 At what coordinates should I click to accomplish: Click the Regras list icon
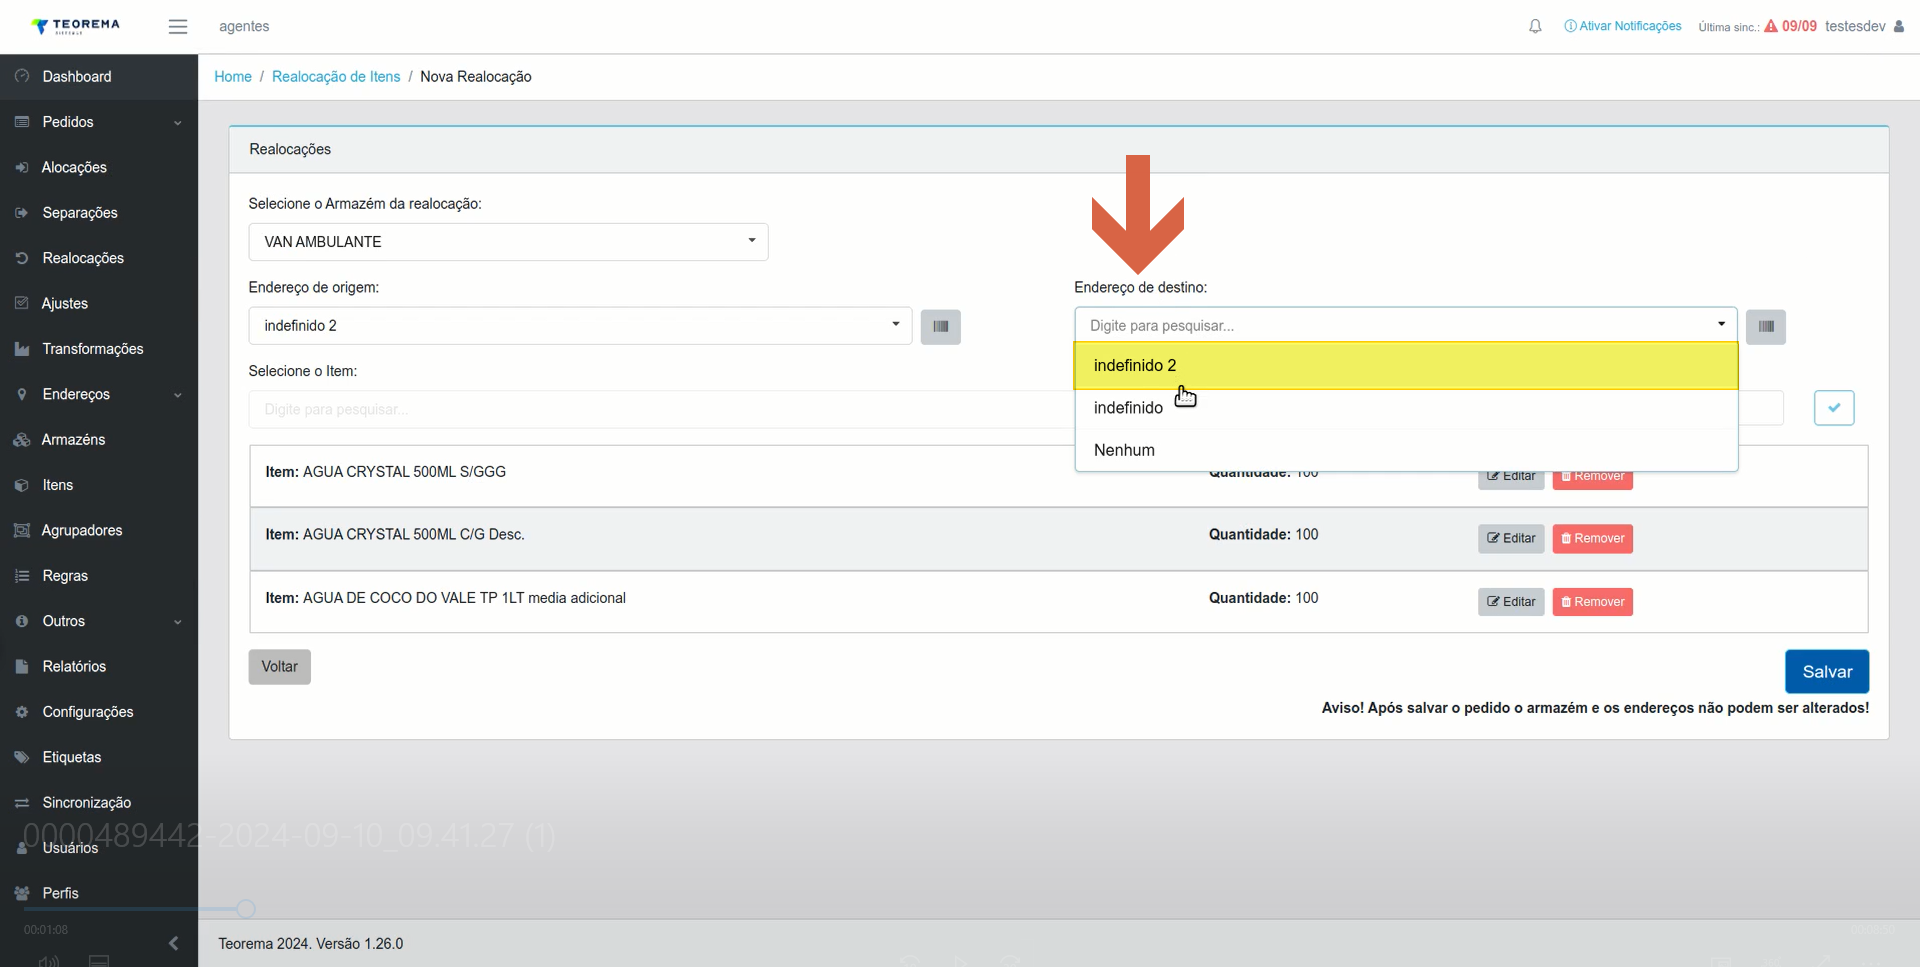[22, 576]
